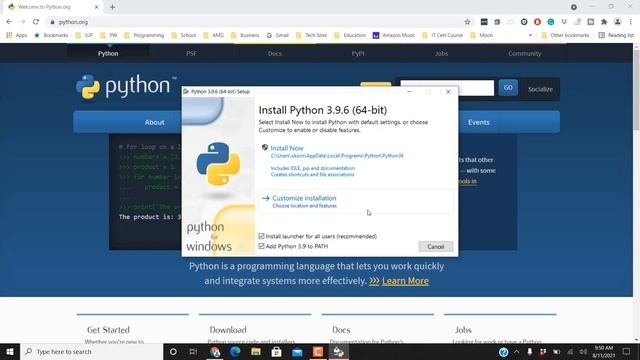This screenshot has width=640, height=360.
Task: Open Cortana circle icon on taskbar
Action: [x=173, y=351]
